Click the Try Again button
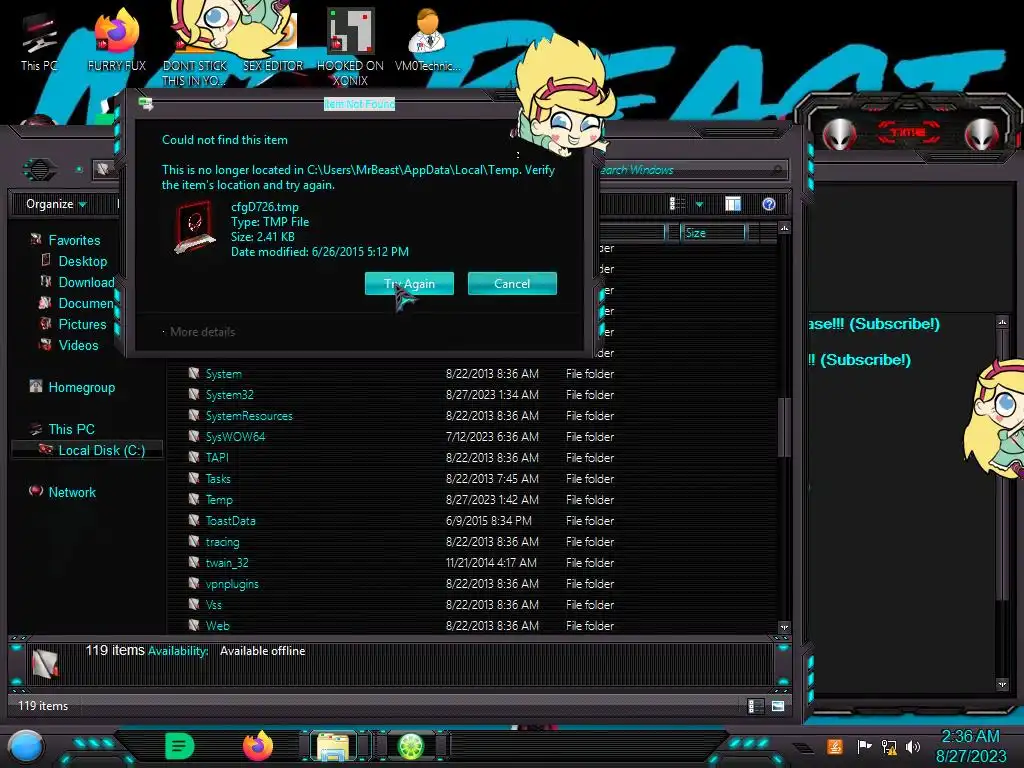 [409, 283]
